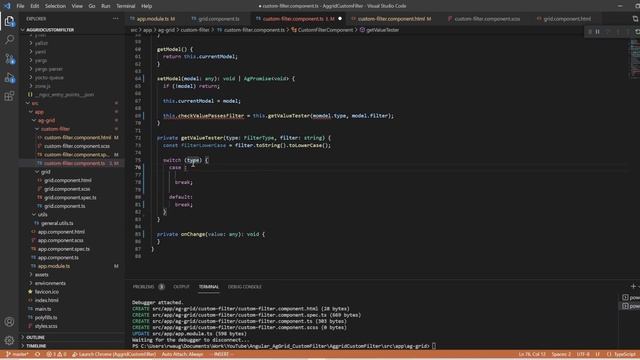The height and width of the screenshot is (360, 640).
Task: Open the Source Control view
Action: (9, 59)
